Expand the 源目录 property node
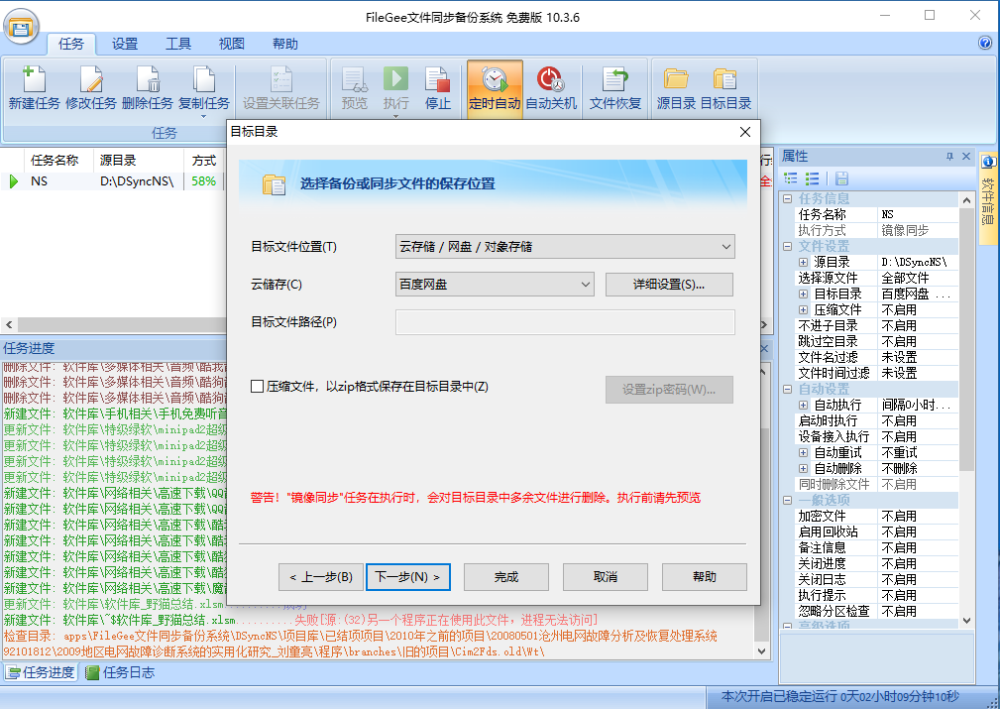The height and width of the screenshot is (709, 1000). [x=804, y=262]
